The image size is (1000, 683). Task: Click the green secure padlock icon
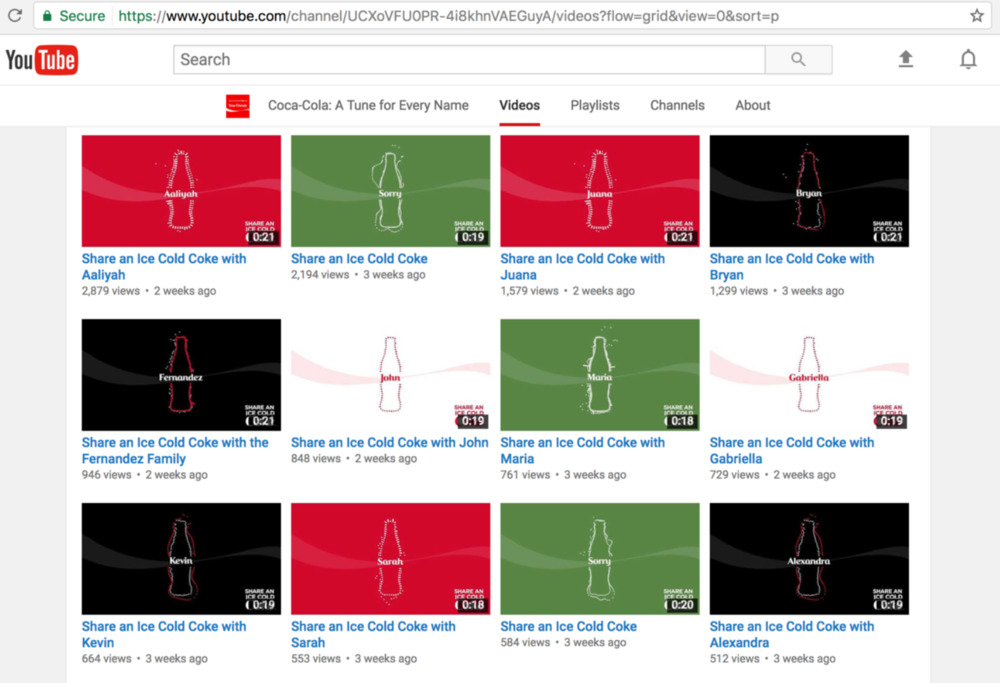pyautogui.click(x=47, y=16)
